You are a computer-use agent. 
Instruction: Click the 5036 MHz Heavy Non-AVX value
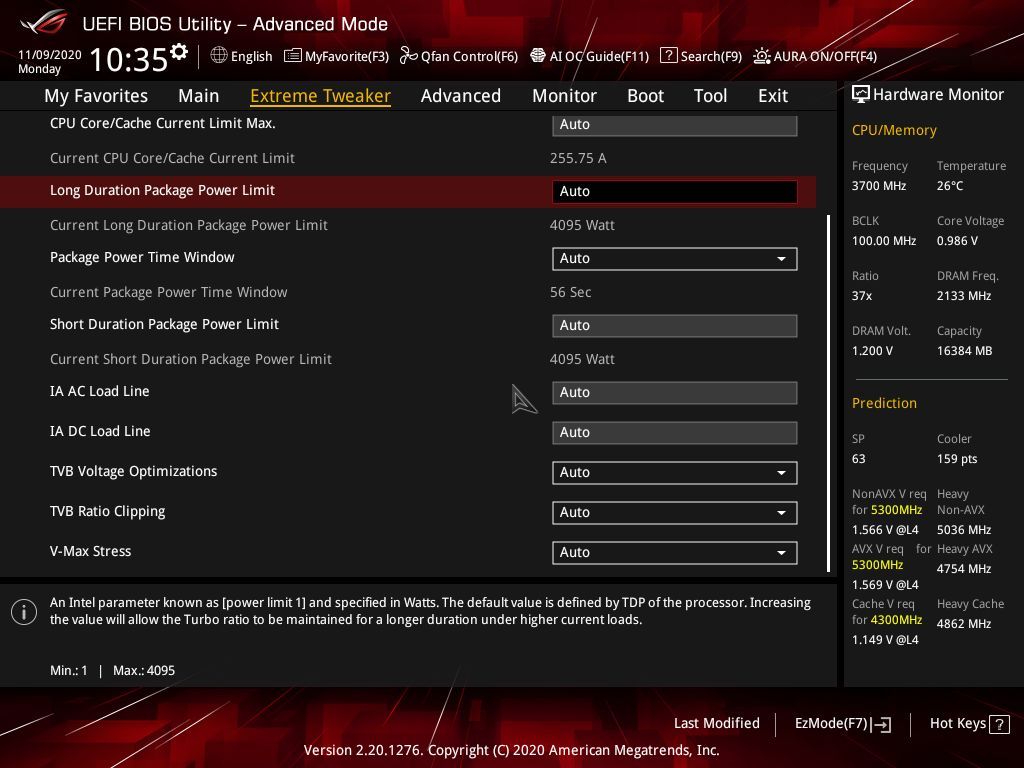[x=964, y=530]
